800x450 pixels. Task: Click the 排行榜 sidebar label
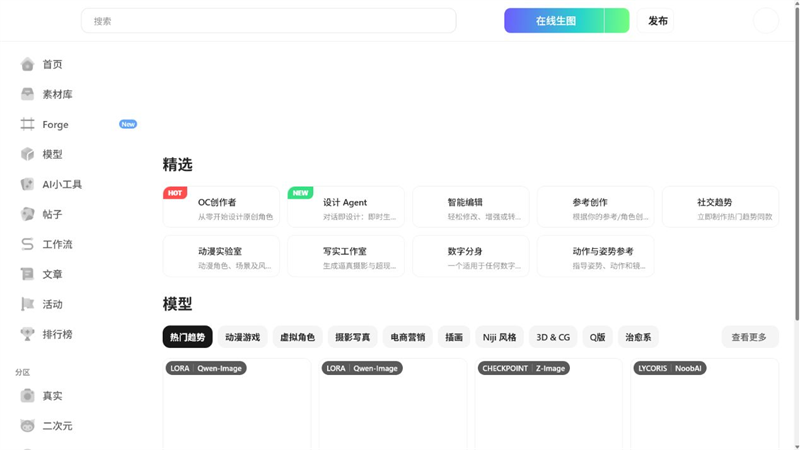point(57,334)
